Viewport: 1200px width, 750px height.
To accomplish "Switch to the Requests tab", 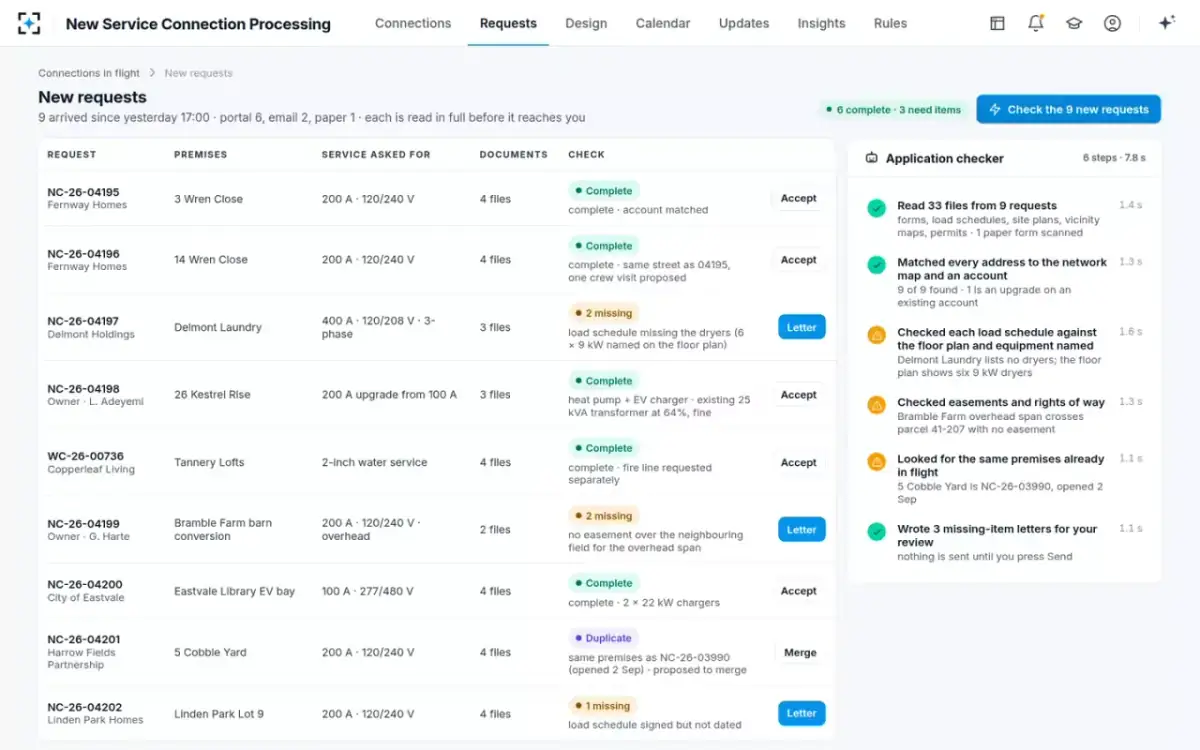I will point(508,23).
